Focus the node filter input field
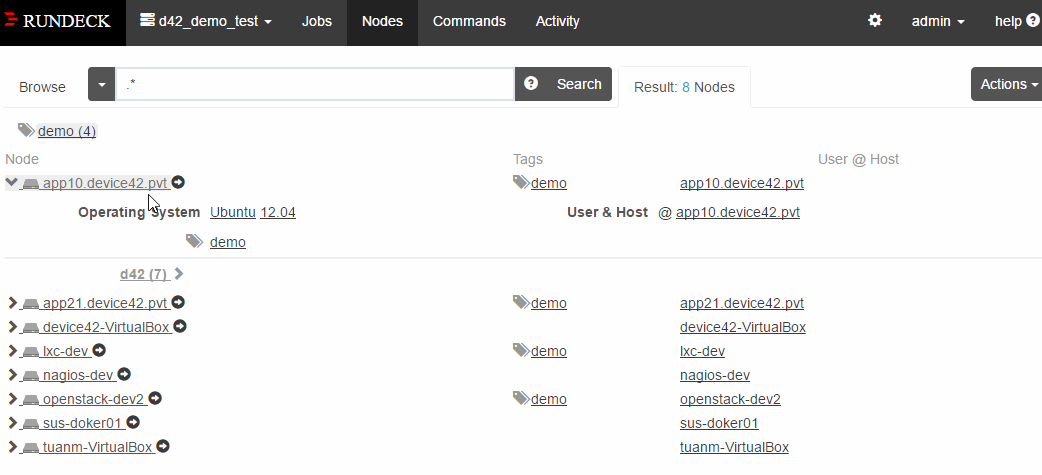 315,84
